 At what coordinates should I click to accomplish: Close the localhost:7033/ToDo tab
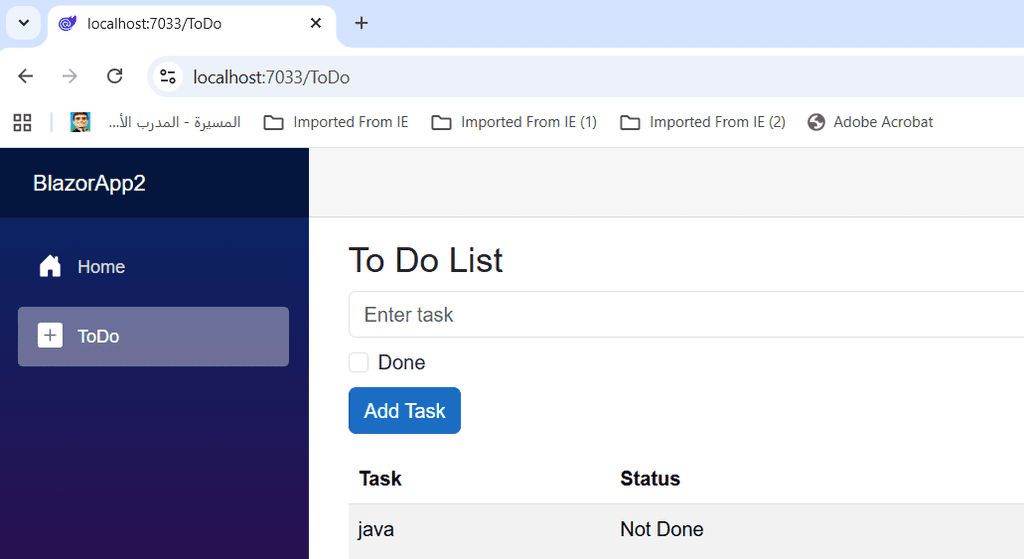coord(315,23)
